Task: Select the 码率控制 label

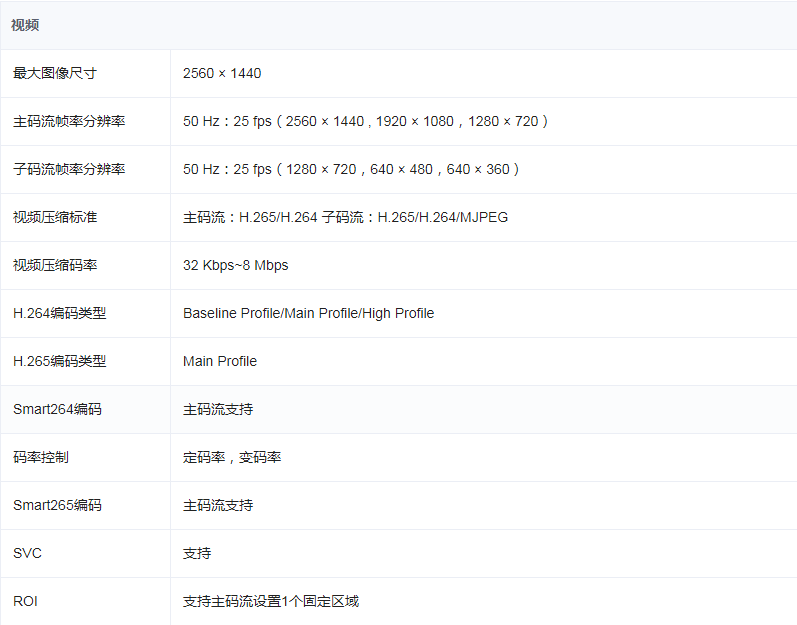Action: point(41,457)
